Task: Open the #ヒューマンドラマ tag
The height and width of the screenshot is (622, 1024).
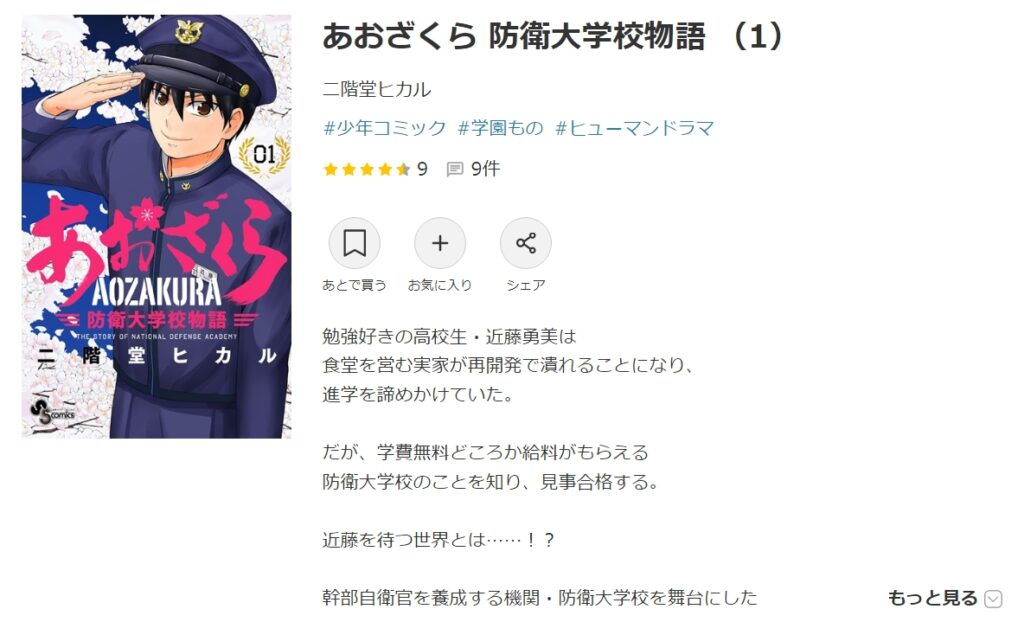Action: pos(634,128)
